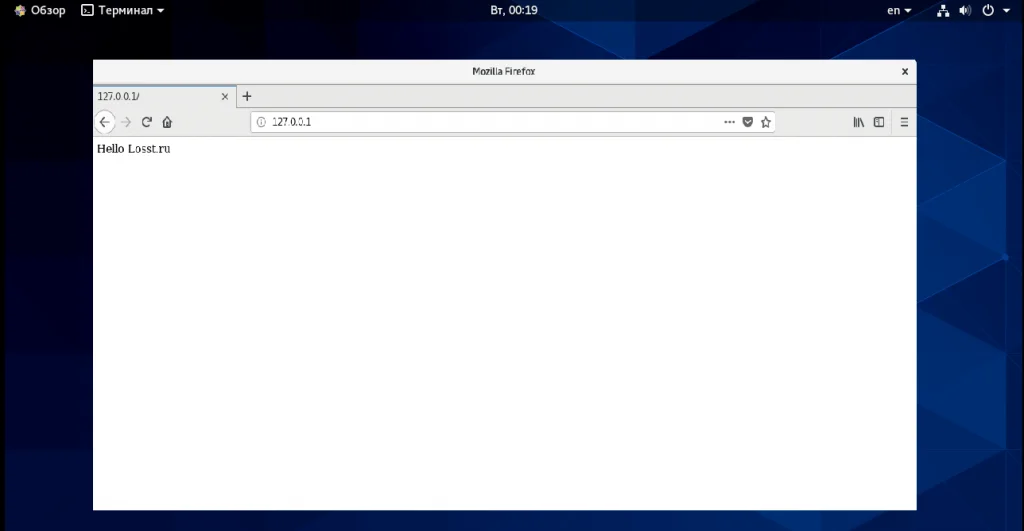Click the Hello Losst.ru page text
1024x531 pixels.
(x=134, y=149)
